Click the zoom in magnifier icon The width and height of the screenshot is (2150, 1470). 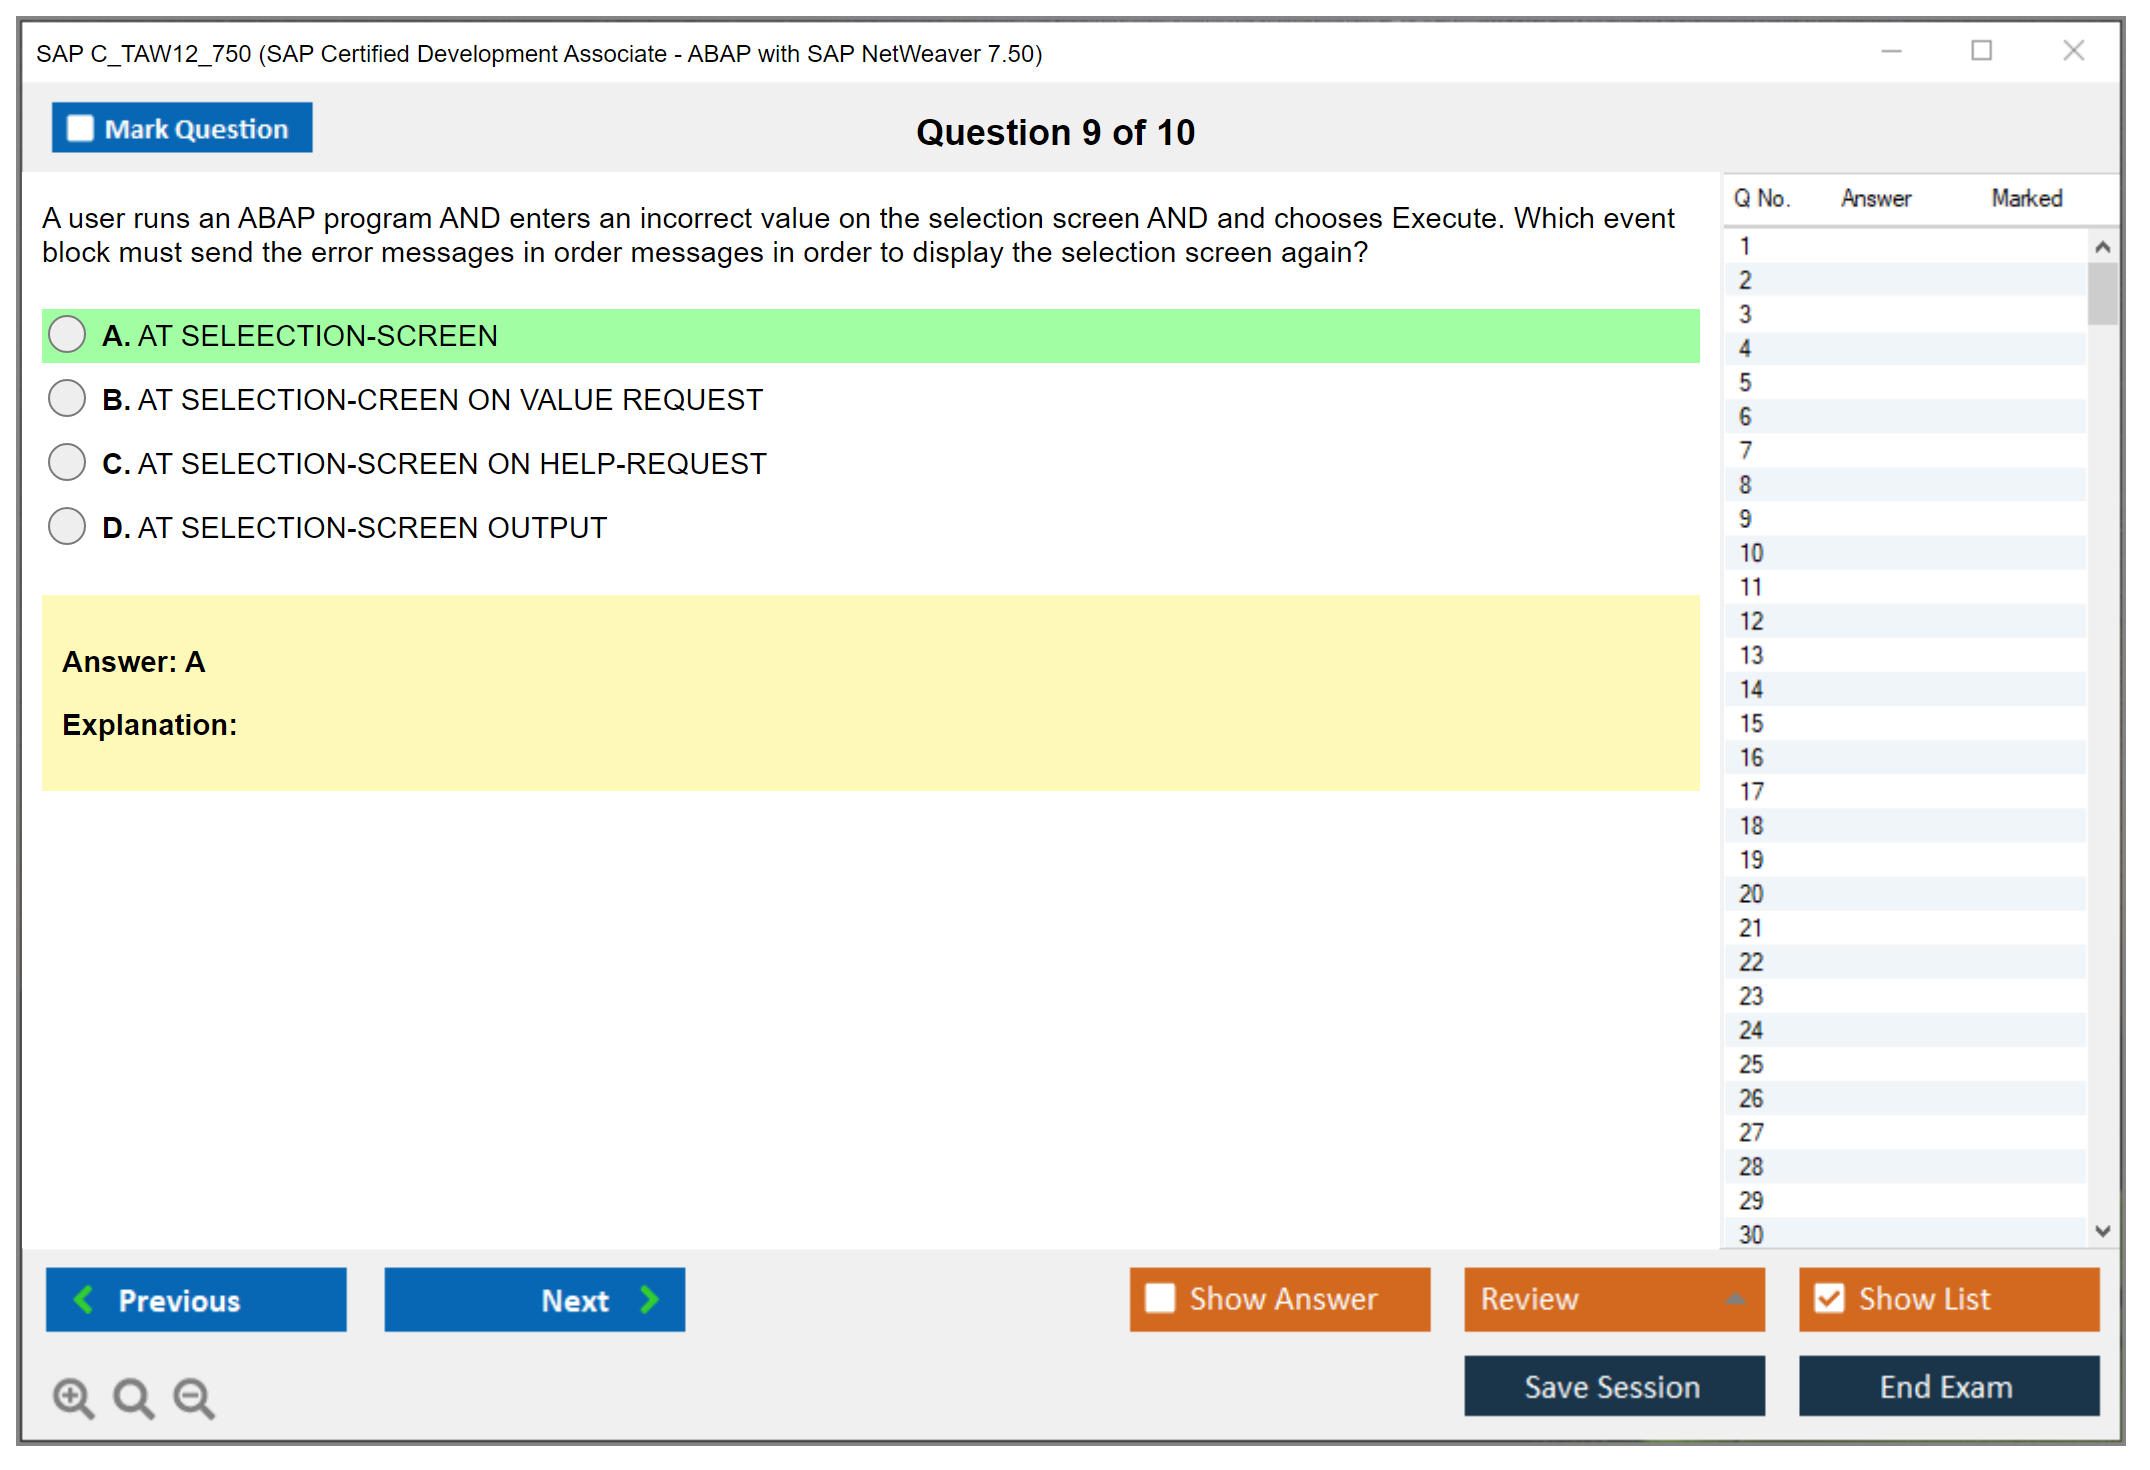(x=73, y=1397)
